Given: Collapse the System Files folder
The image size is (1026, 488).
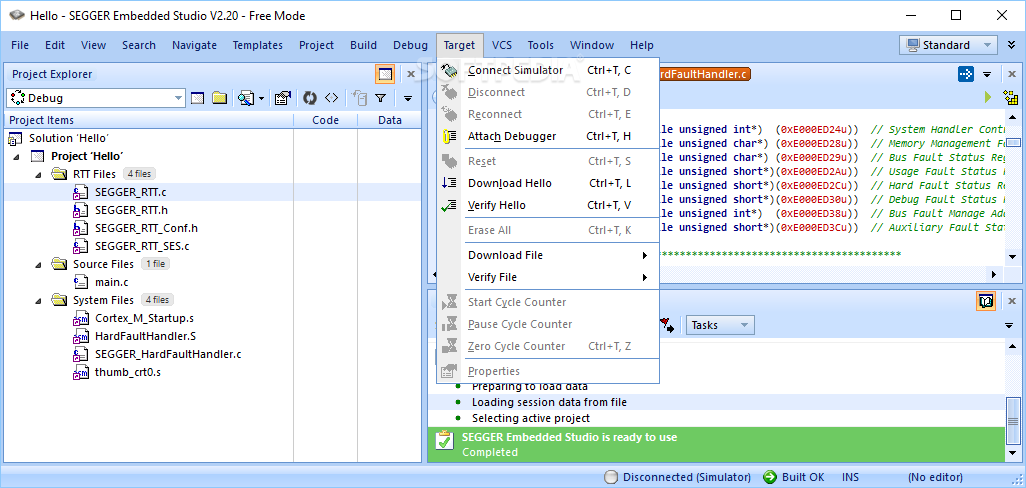Looking at the screenshot, I should tap(38, 300).
